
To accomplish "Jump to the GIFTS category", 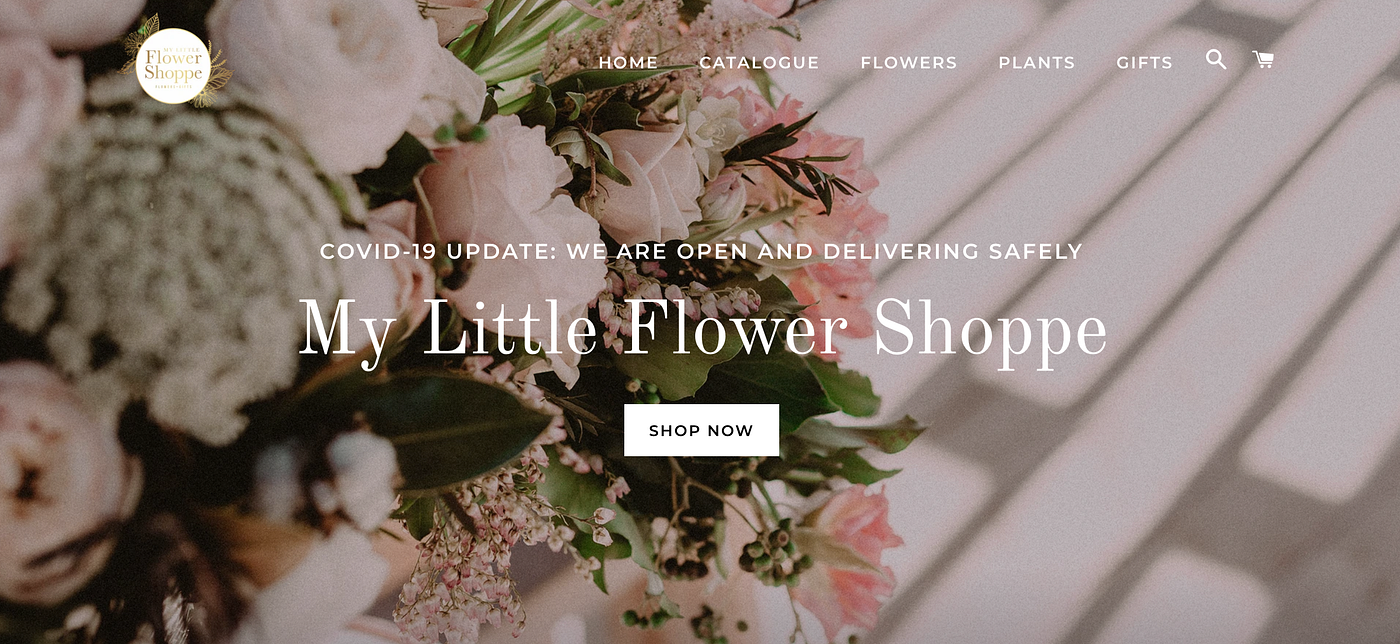I will (x=1144, y=63).
